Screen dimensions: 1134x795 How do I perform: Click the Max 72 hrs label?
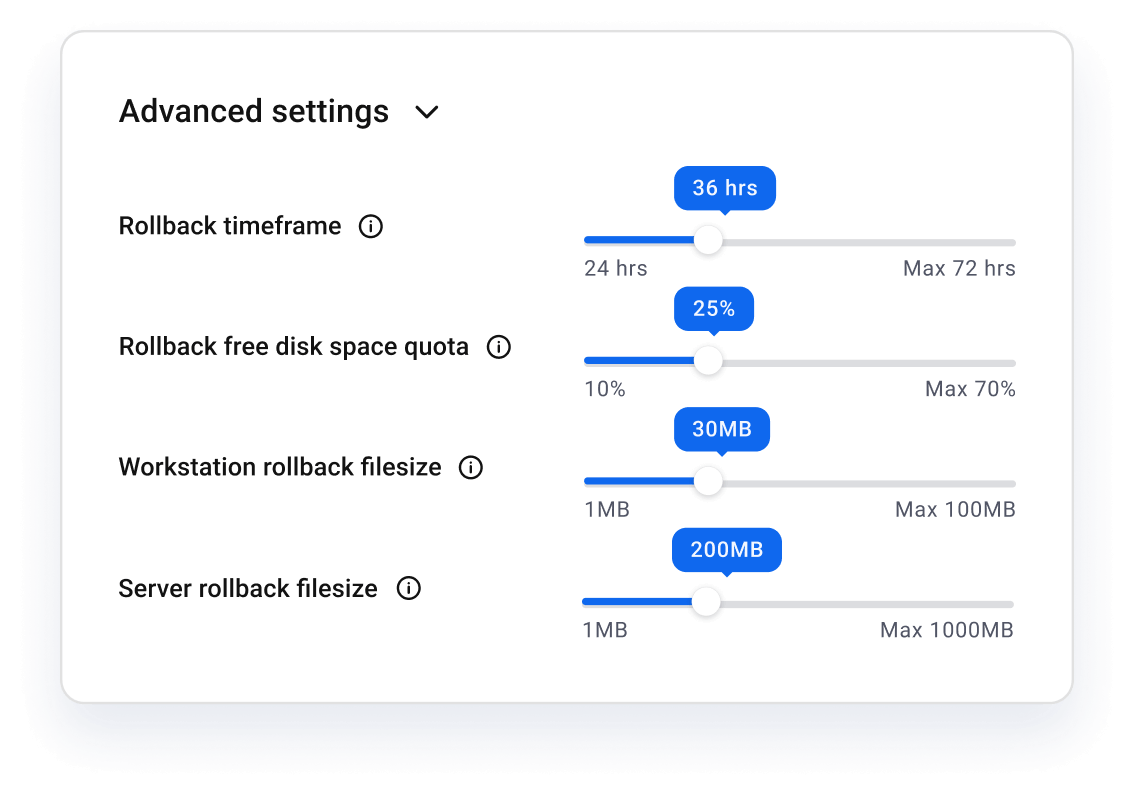click(x=959, y=269)
